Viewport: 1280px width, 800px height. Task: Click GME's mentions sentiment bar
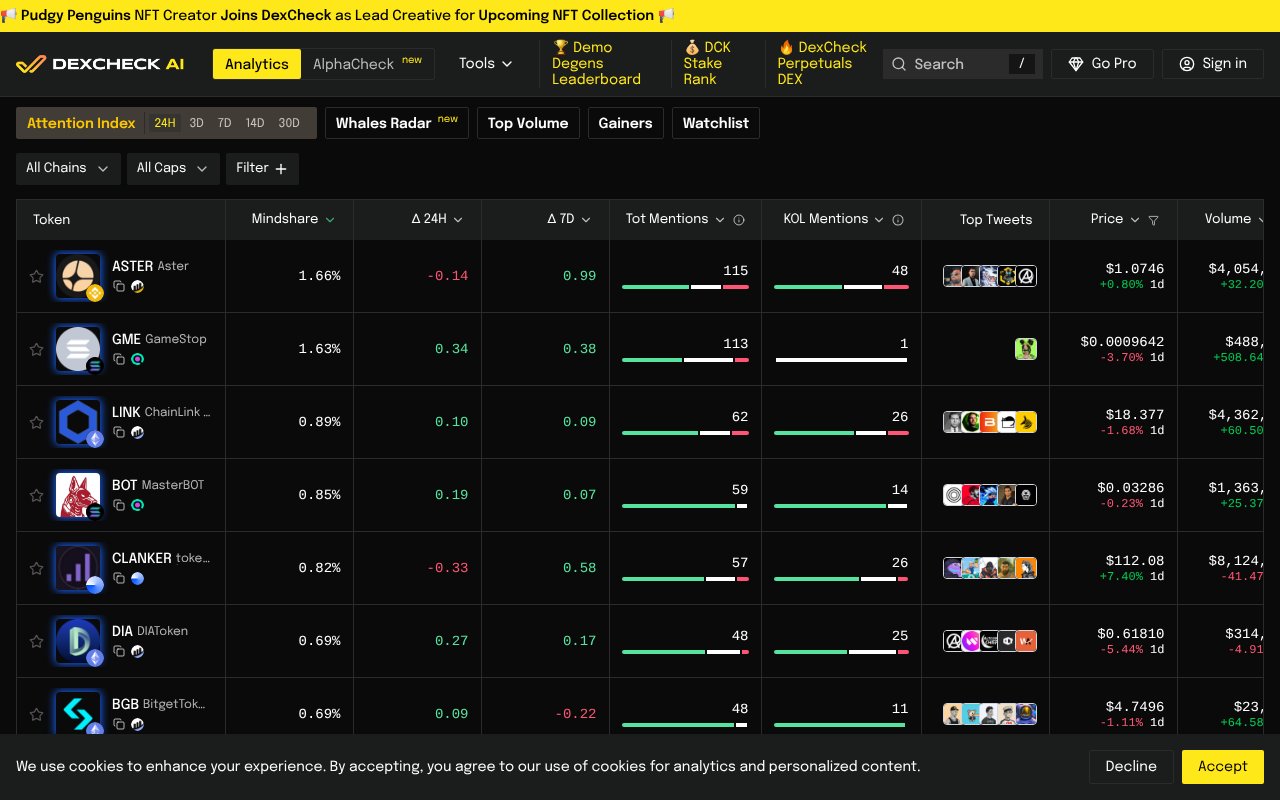[685, 360]
